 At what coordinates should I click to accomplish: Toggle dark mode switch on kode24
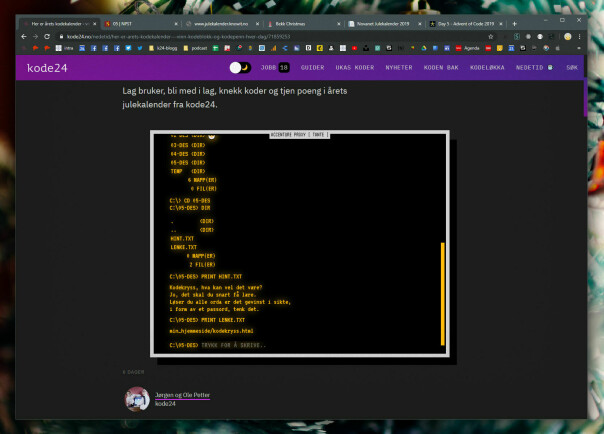240,68
